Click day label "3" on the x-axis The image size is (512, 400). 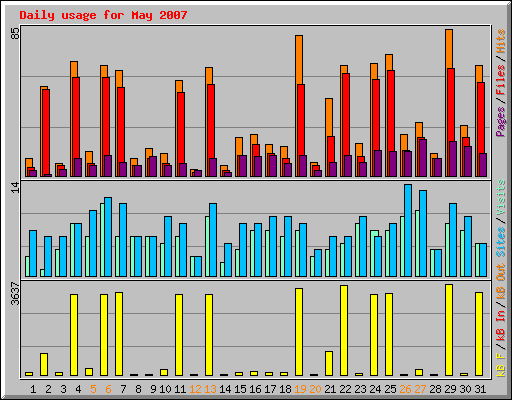pyautogui.click(x=63, y=389)
